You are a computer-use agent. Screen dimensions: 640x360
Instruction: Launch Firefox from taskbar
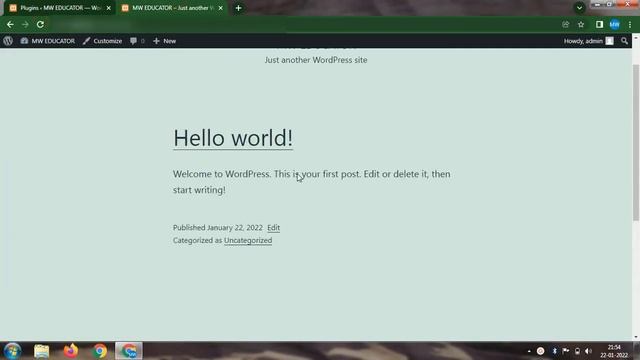(x=71, y=351)
